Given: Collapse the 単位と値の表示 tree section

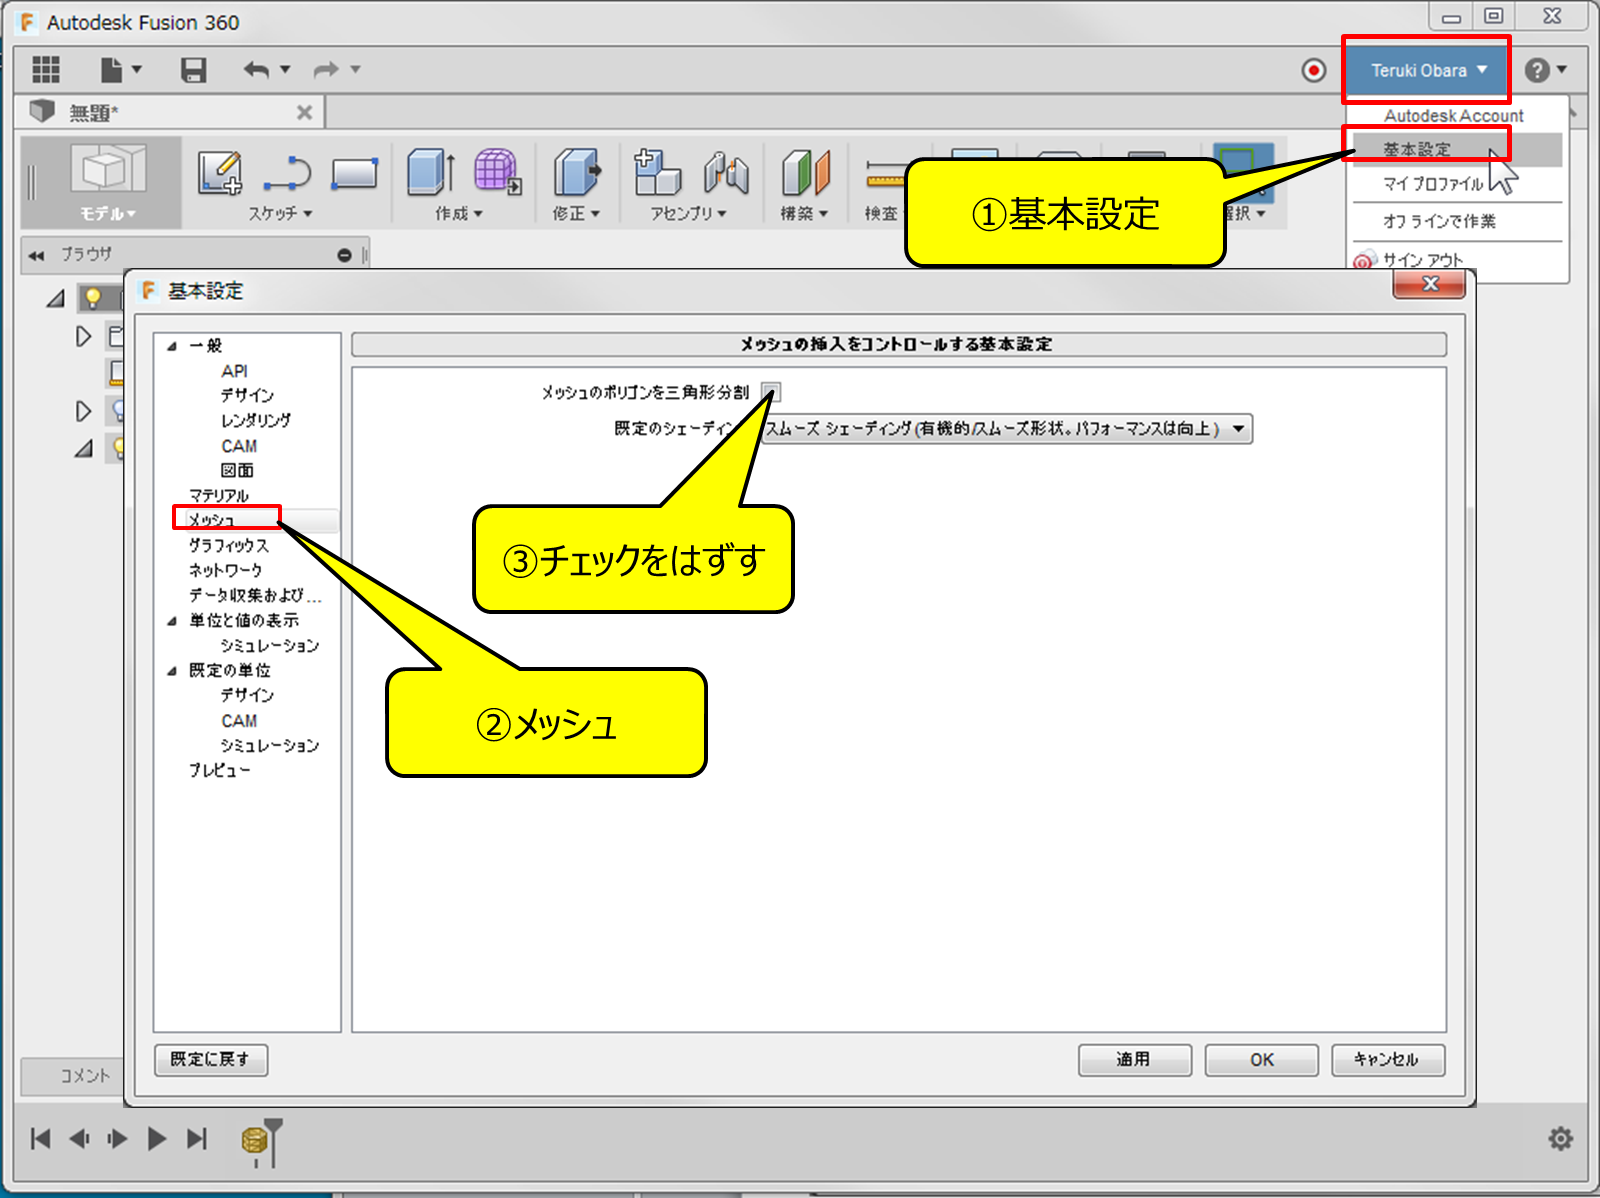Looking at the screenshot, I should [172, 621].
